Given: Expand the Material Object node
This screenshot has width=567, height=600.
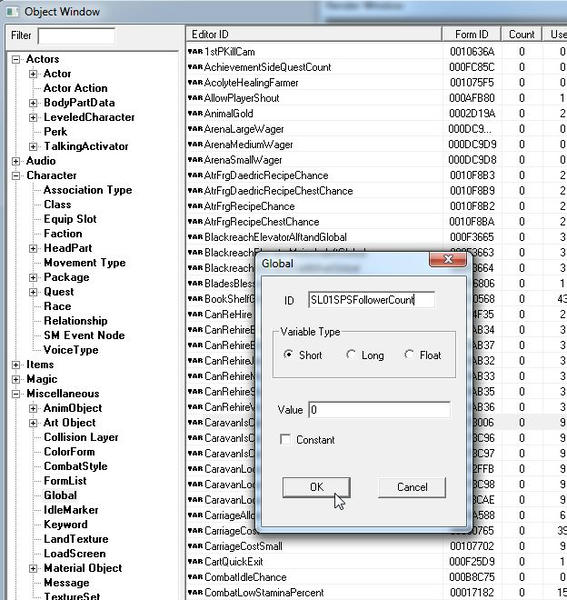Looking at the screenshot, I should click(33, 568).
